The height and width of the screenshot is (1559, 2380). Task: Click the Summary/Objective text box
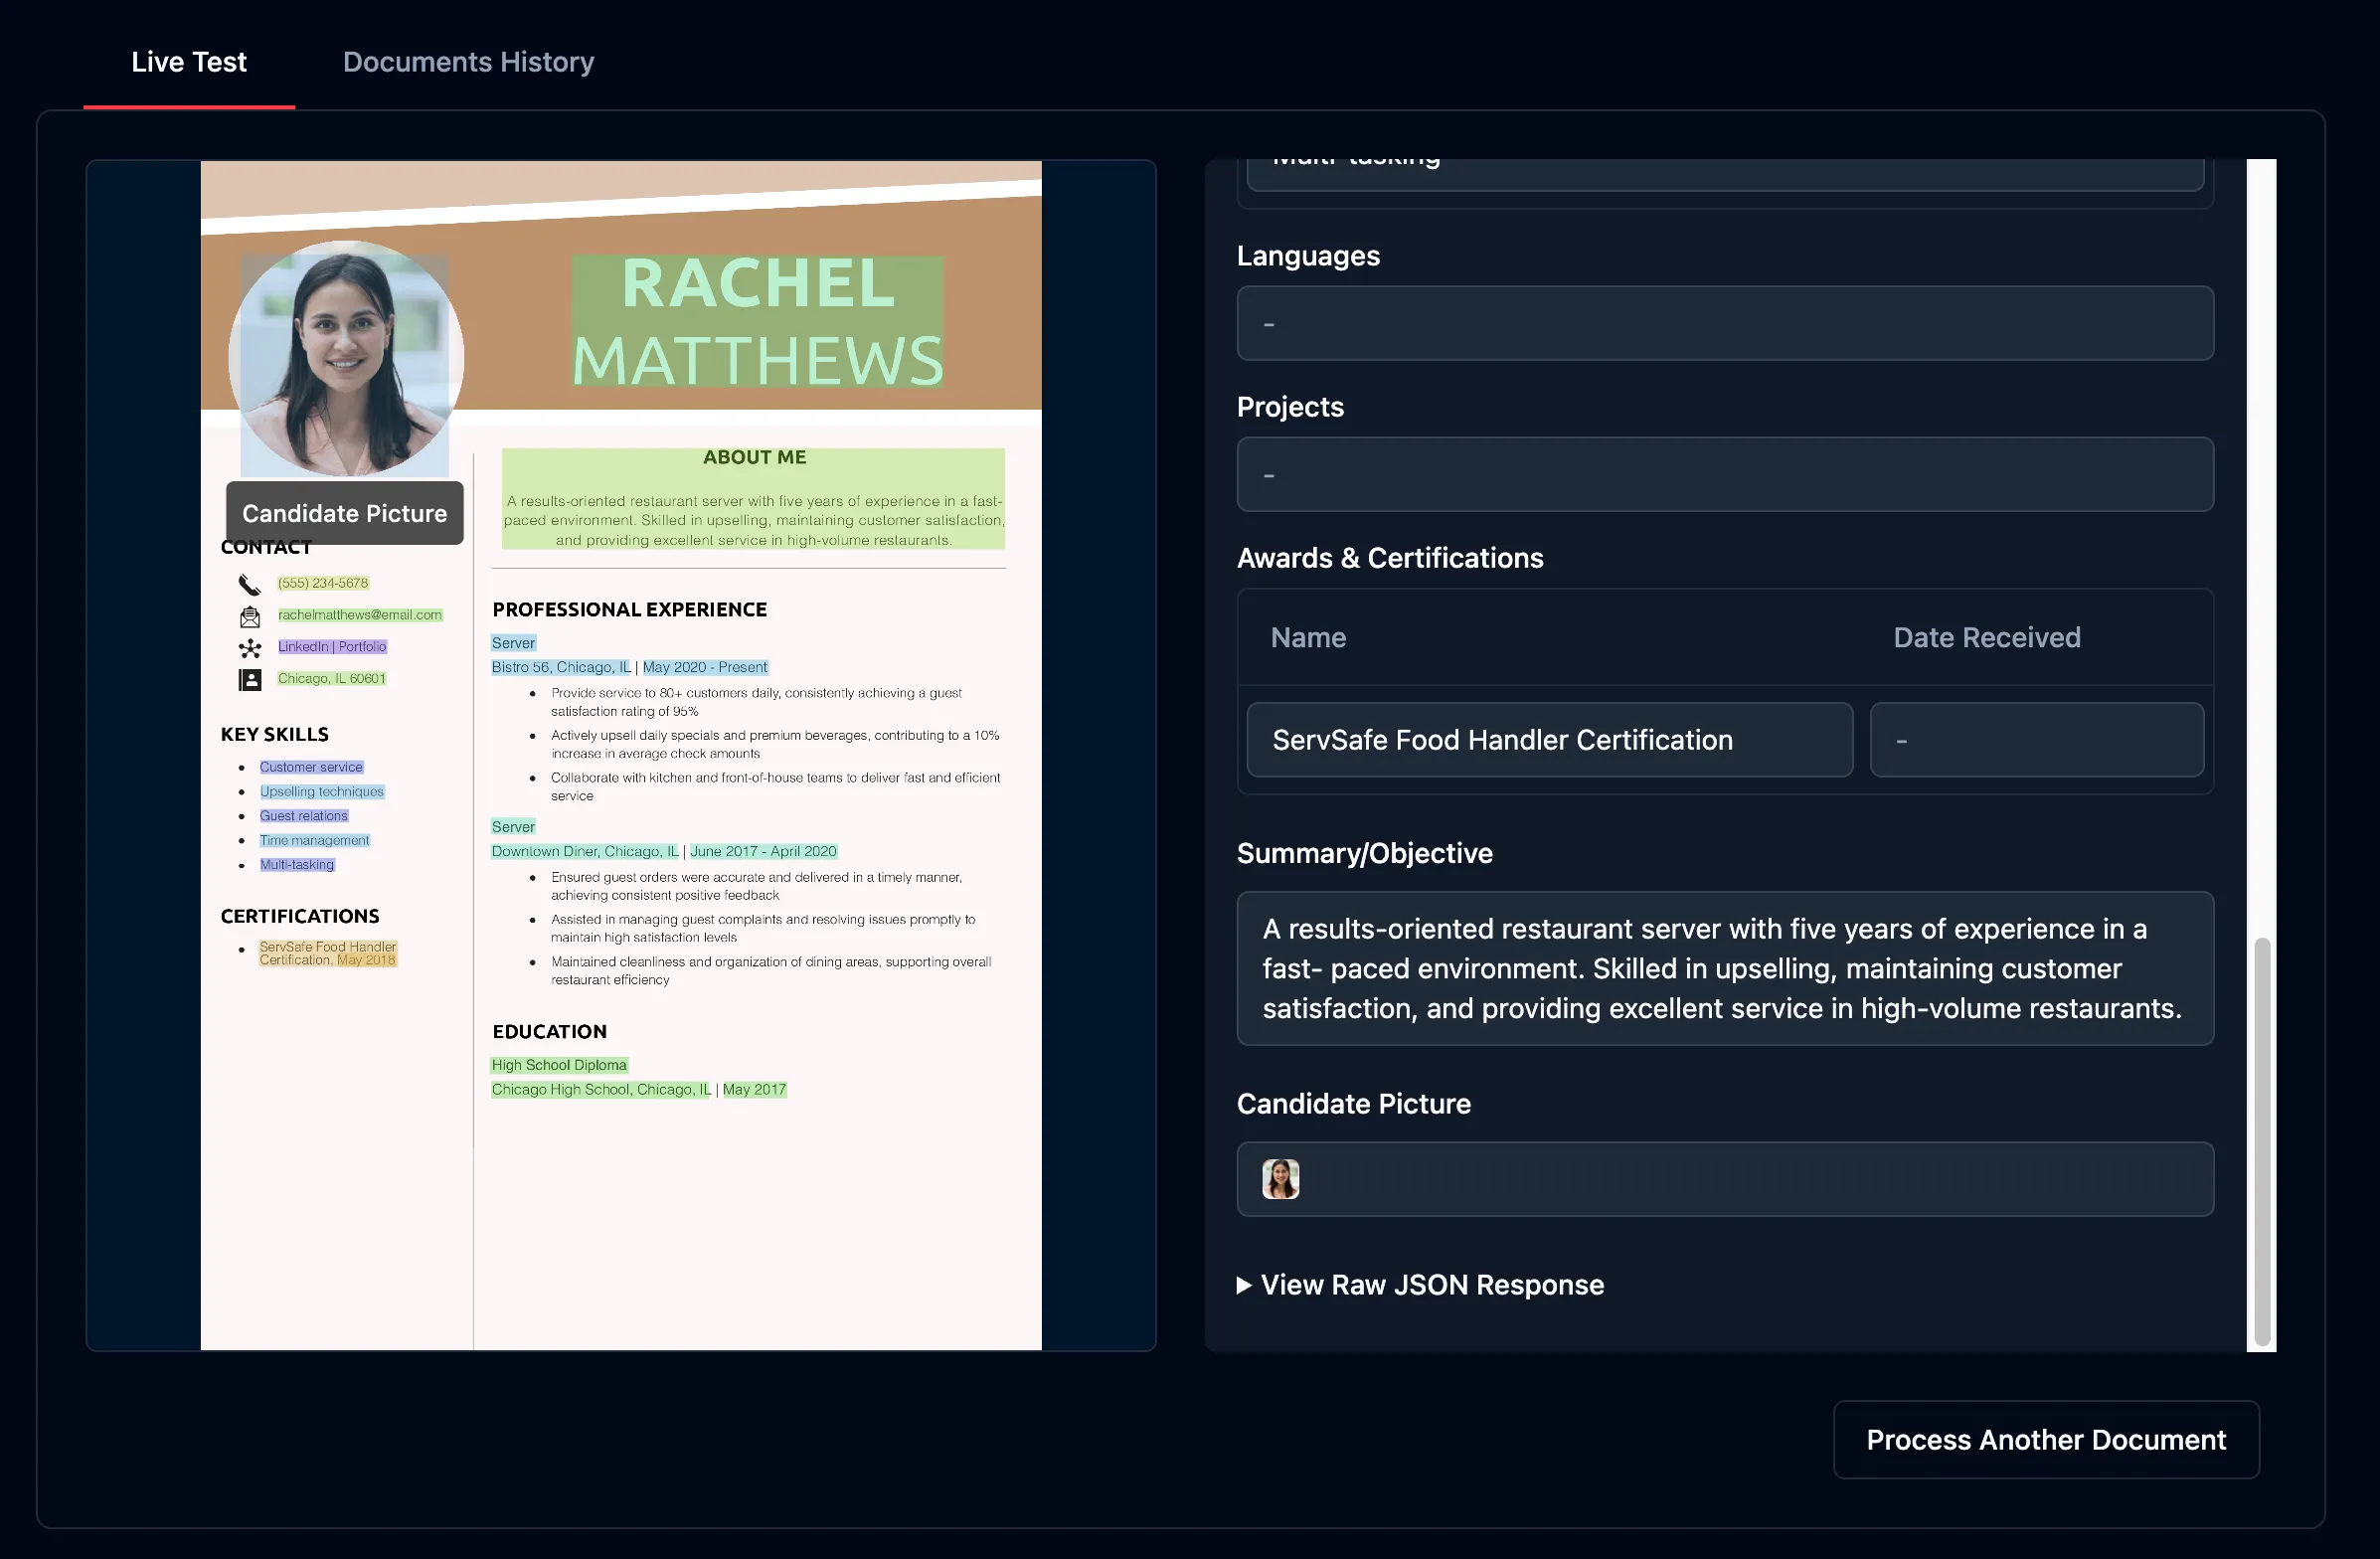click(1724, 968)
